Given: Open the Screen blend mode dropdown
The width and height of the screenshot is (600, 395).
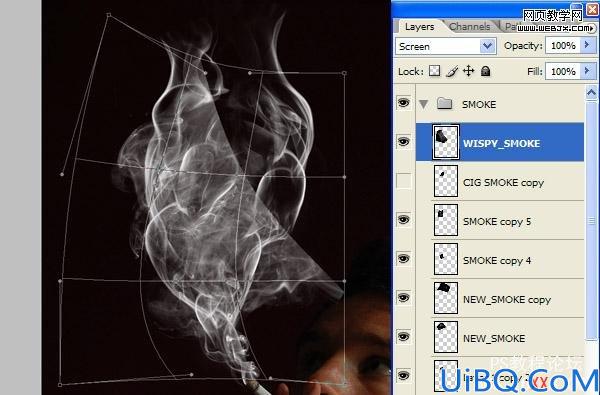Looking at the screenshot, I should 487,46.
